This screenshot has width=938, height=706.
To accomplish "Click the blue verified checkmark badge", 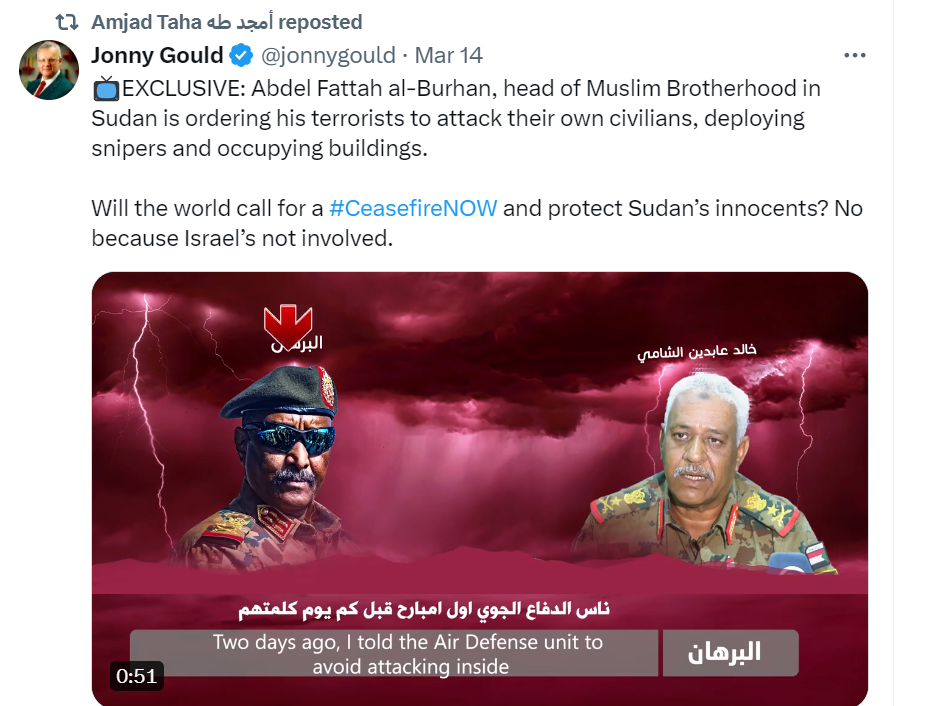I will pos(241,55).
